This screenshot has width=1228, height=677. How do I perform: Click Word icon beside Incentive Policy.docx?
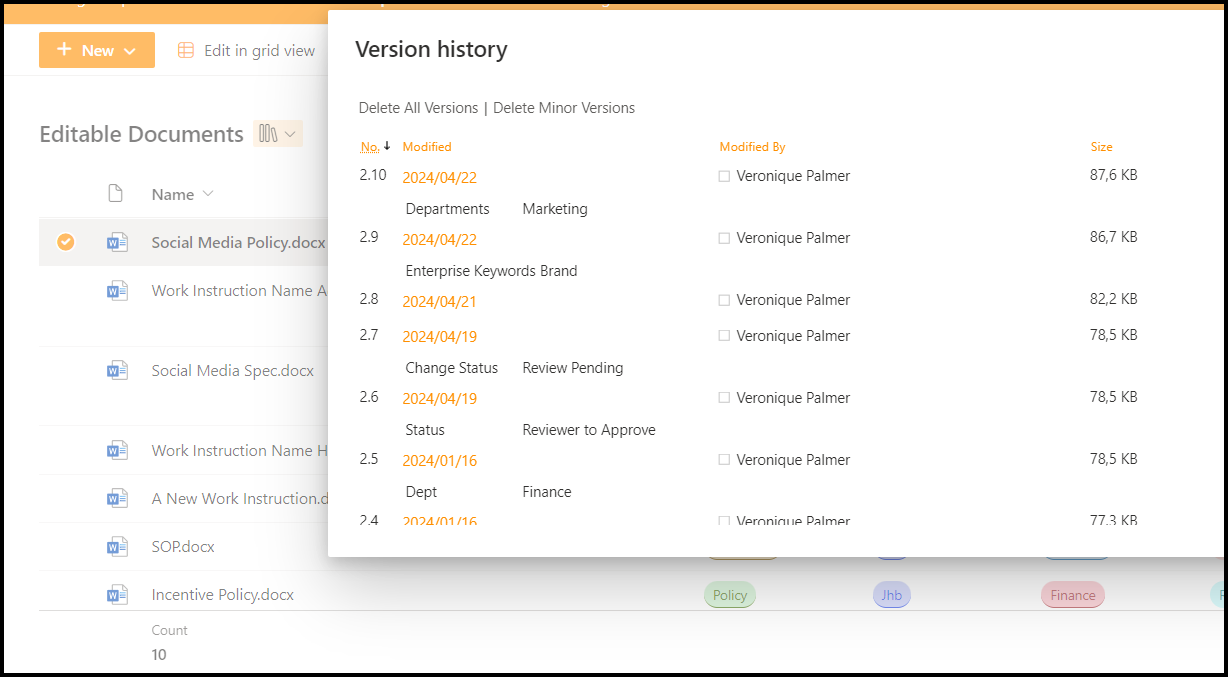pyautogui.click(x=117, y=594)
